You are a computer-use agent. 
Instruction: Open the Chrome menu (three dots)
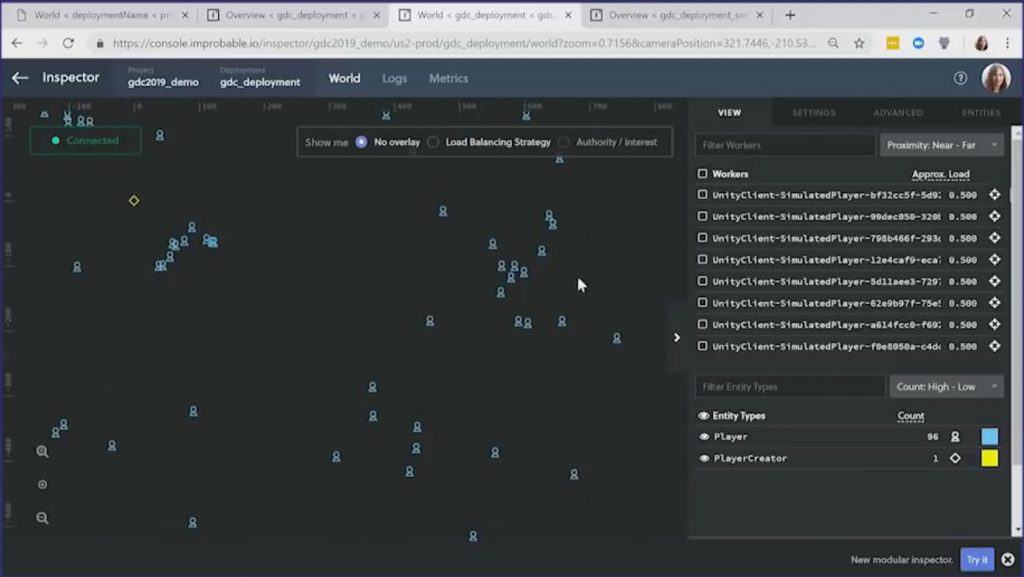point(1007,43)
